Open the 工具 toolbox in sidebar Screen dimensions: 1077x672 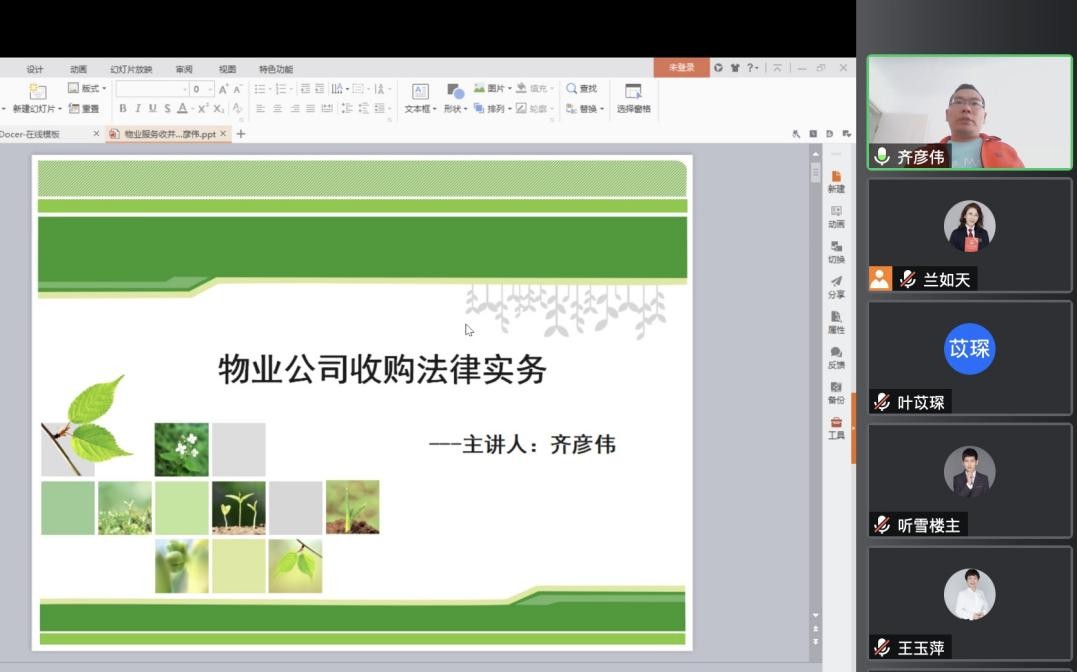click(836, 428)
